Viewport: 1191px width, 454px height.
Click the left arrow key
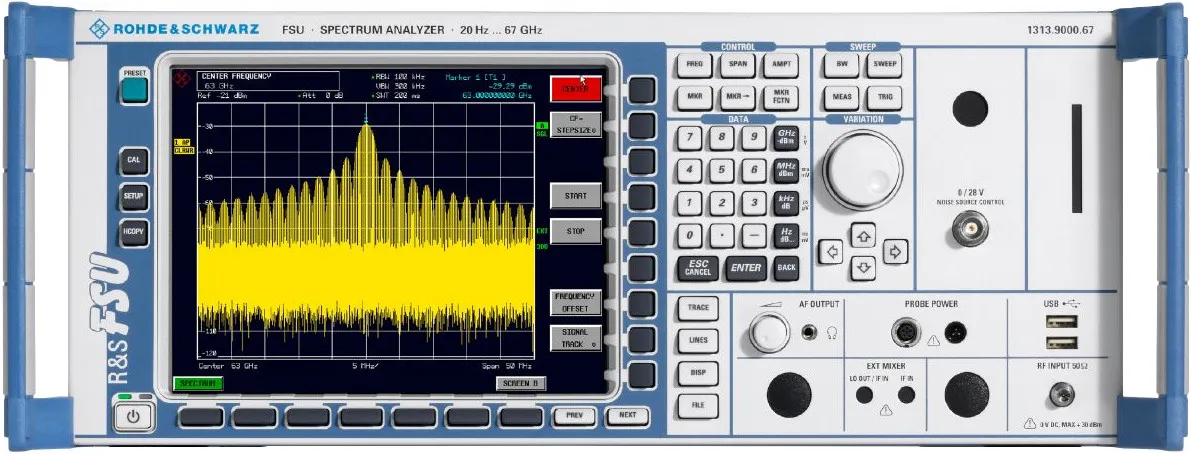pos(832,251)
